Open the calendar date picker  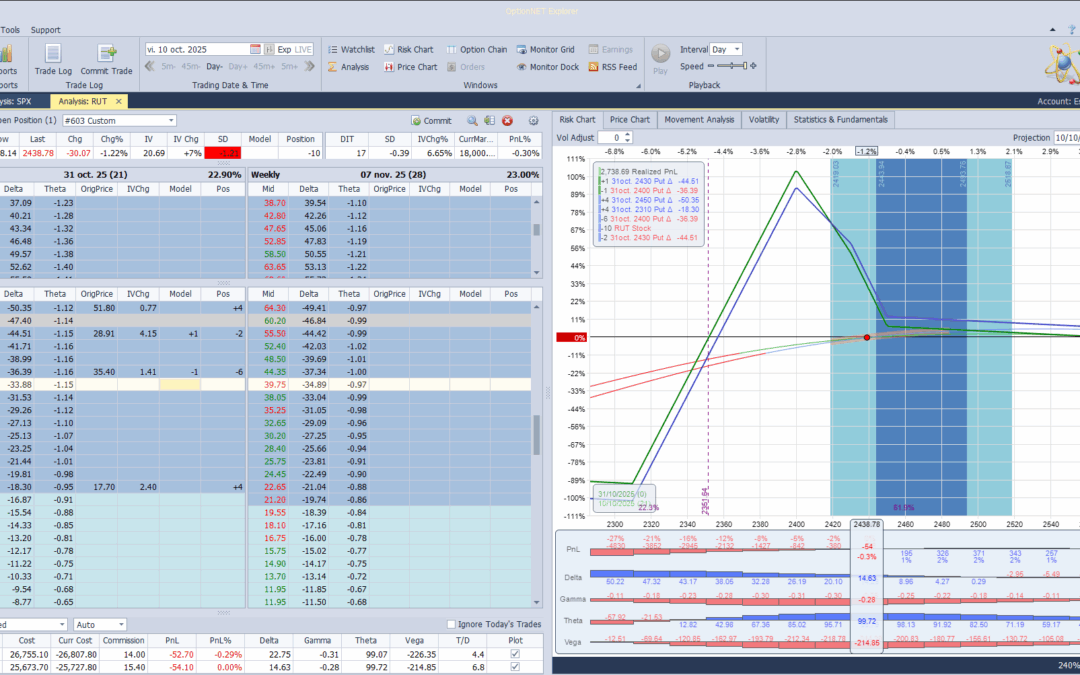(256, 50)
